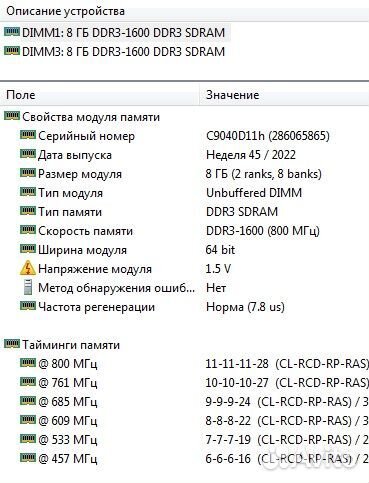Click the server icon at Метод обнаружения ошибок
Viewport: 369px width, 483px height.
point(28,287)
